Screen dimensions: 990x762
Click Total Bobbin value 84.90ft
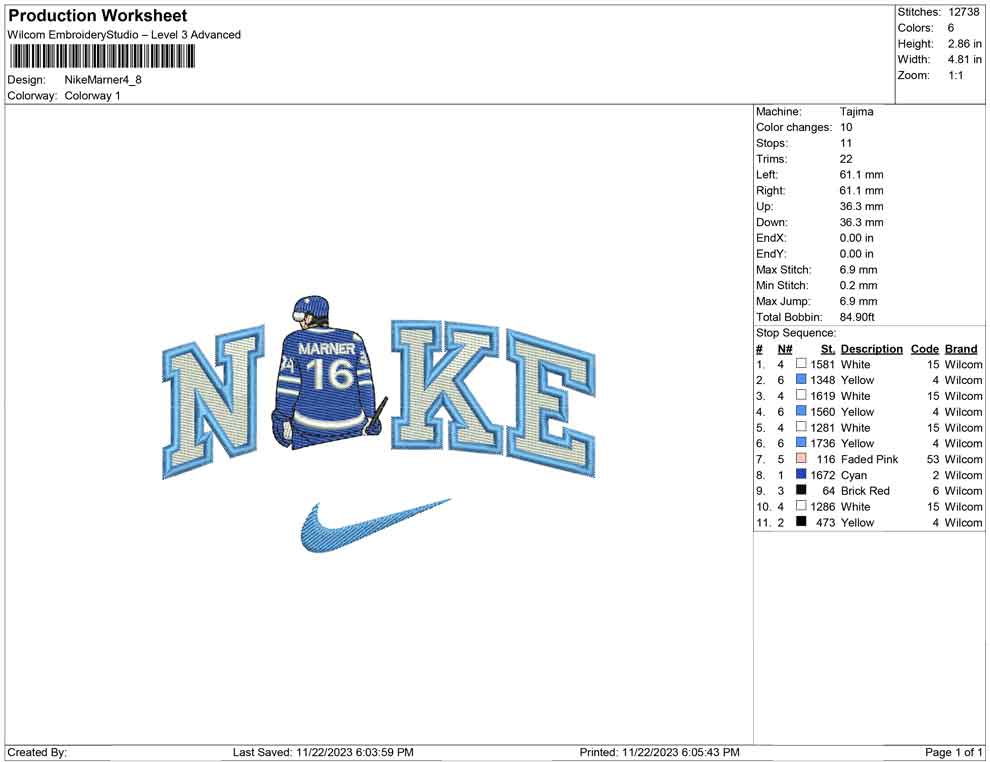pos(857,317)
